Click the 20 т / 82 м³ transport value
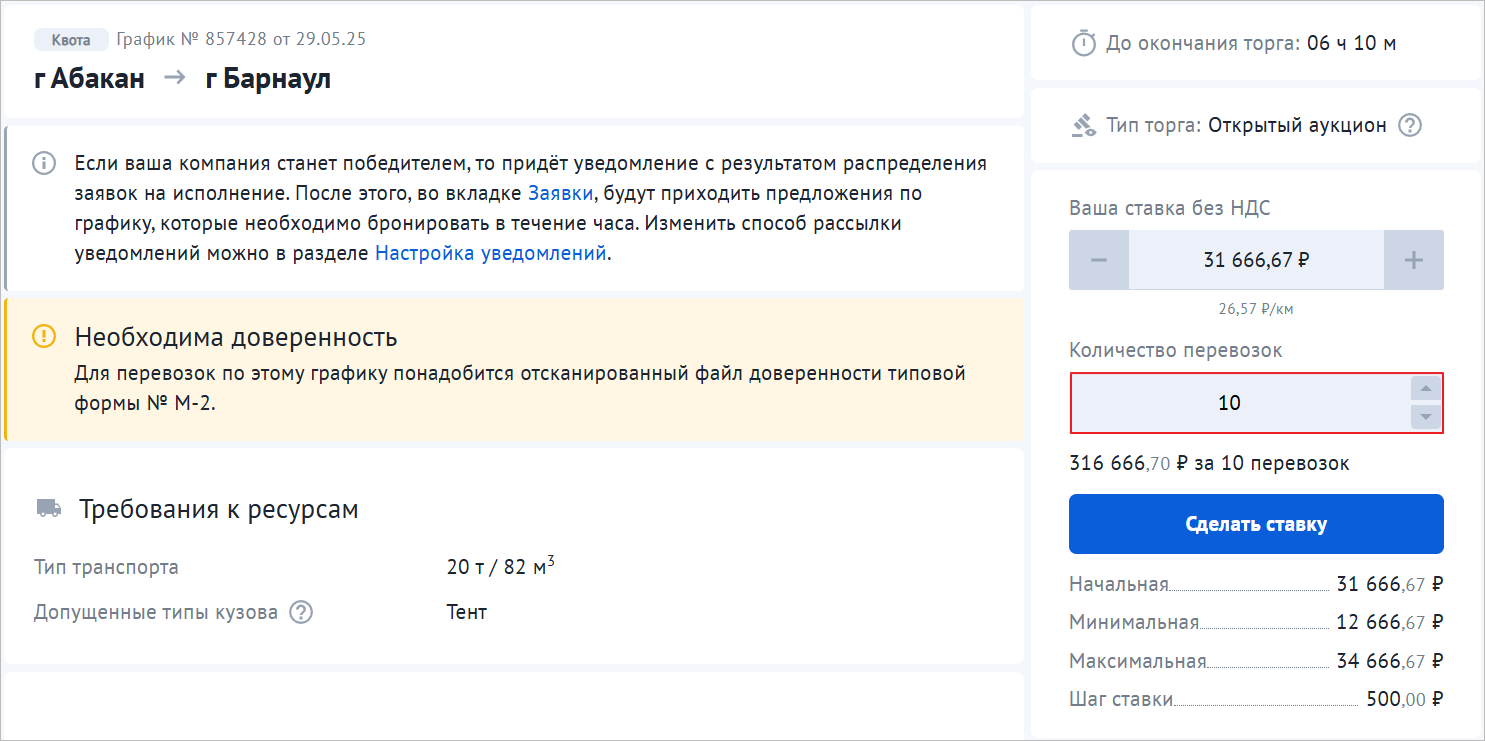This screenshot has height=741, width=1485. [x=501, y=566]
